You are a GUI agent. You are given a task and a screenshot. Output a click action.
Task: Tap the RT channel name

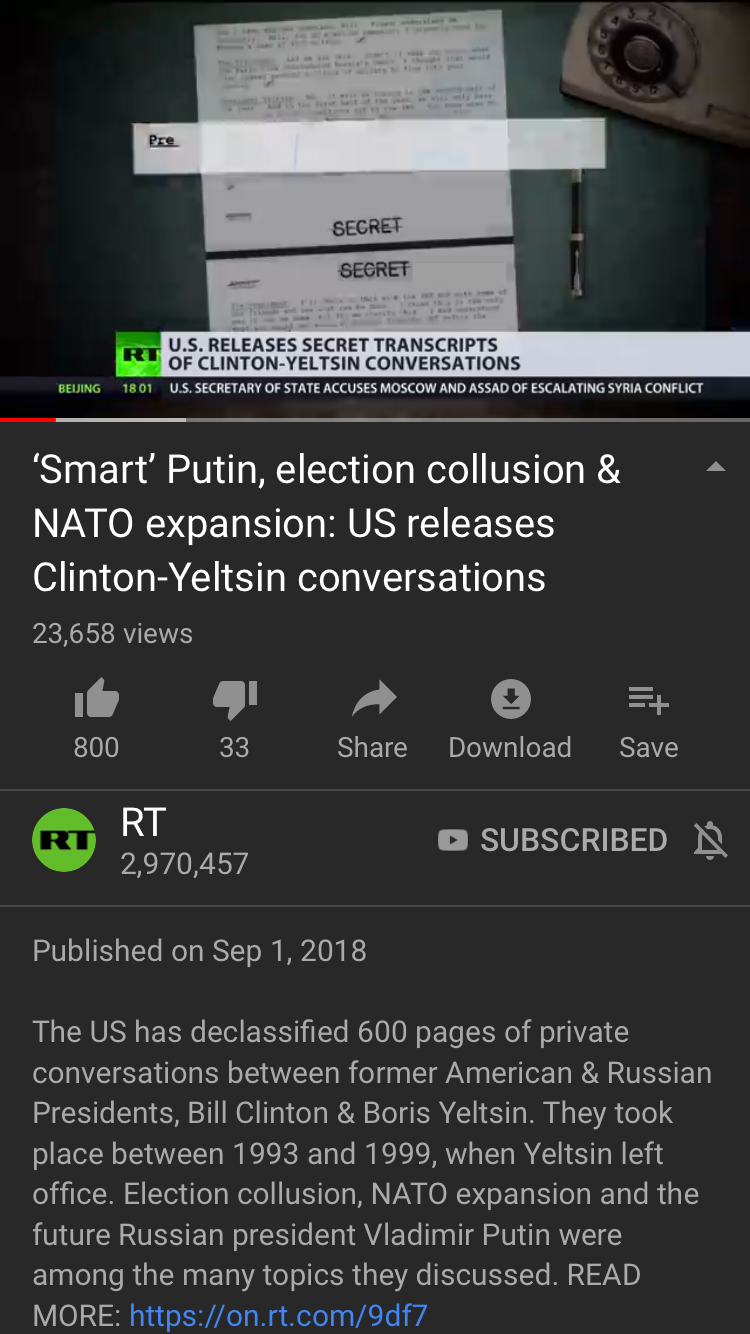[x=143, y=822]
